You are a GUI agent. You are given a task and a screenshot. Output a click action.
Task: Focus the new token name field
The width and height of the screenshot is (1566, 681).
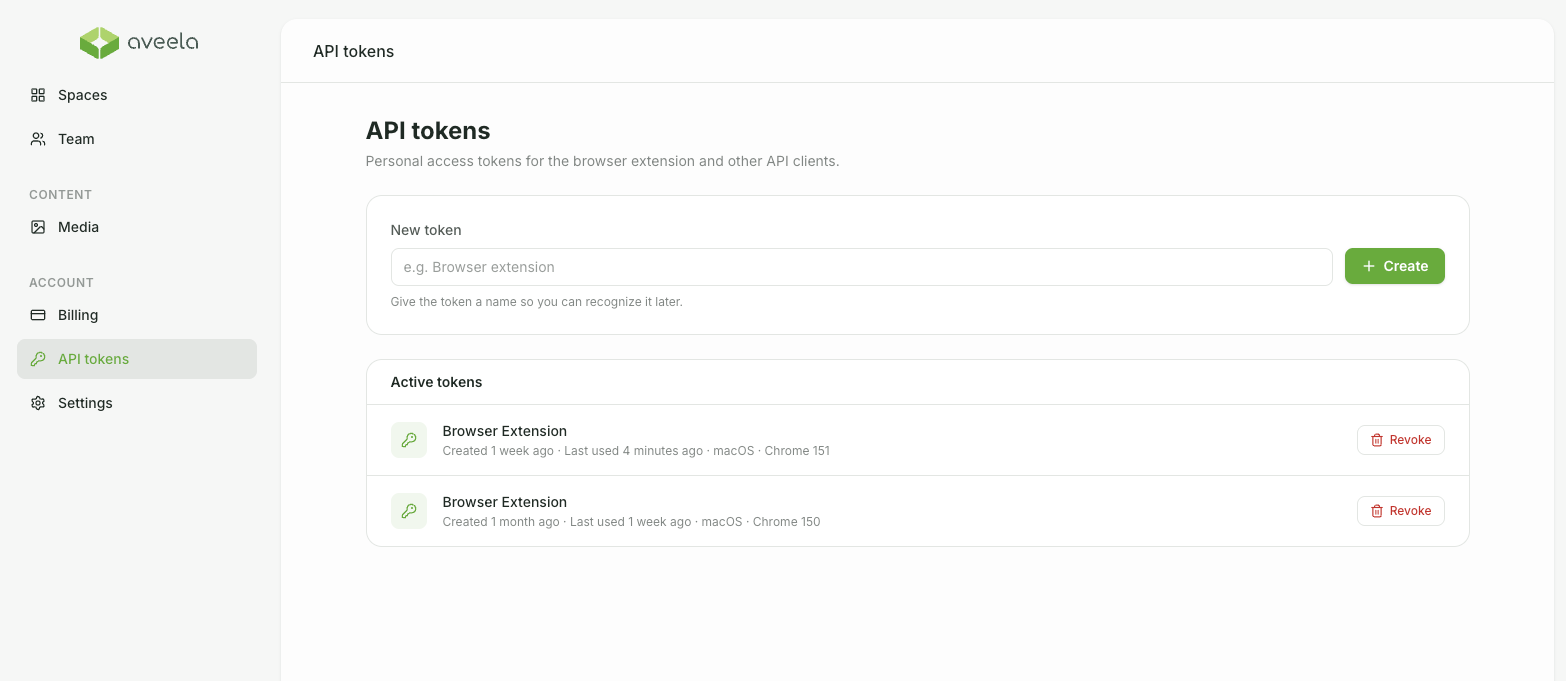[861, 267]
